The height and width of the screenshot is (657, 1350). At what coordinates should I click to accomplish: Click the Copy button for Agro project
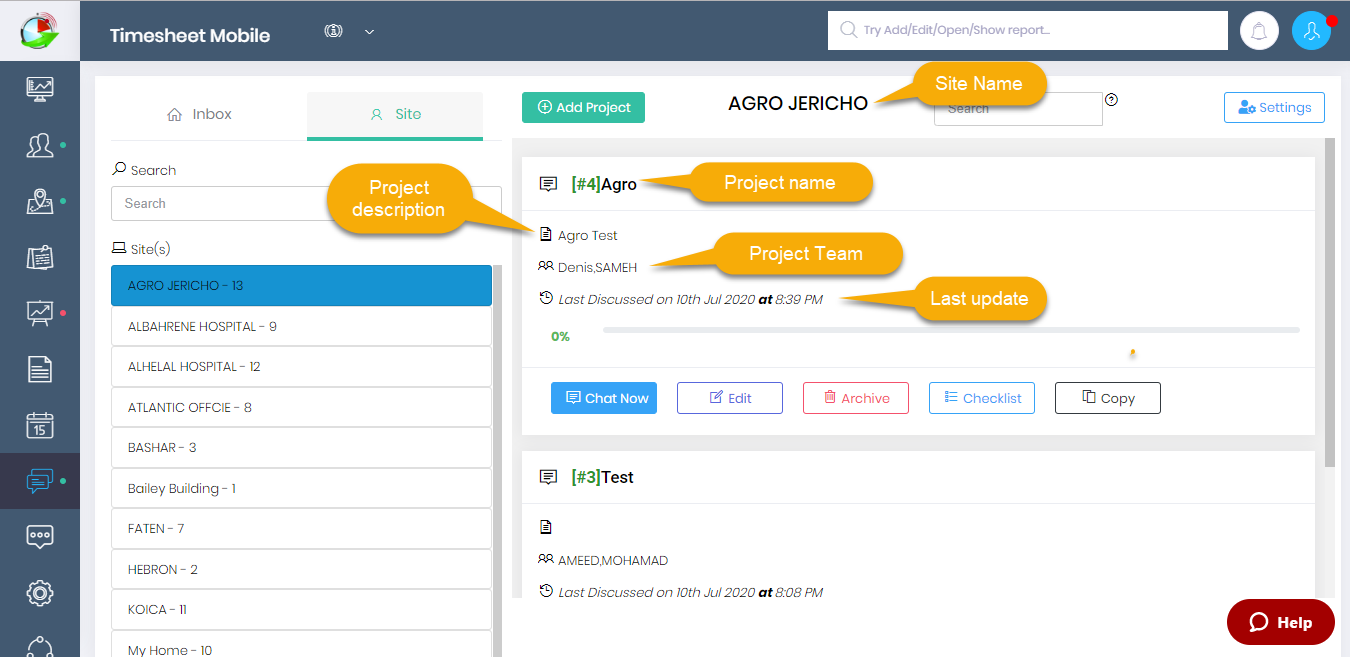1108,398
